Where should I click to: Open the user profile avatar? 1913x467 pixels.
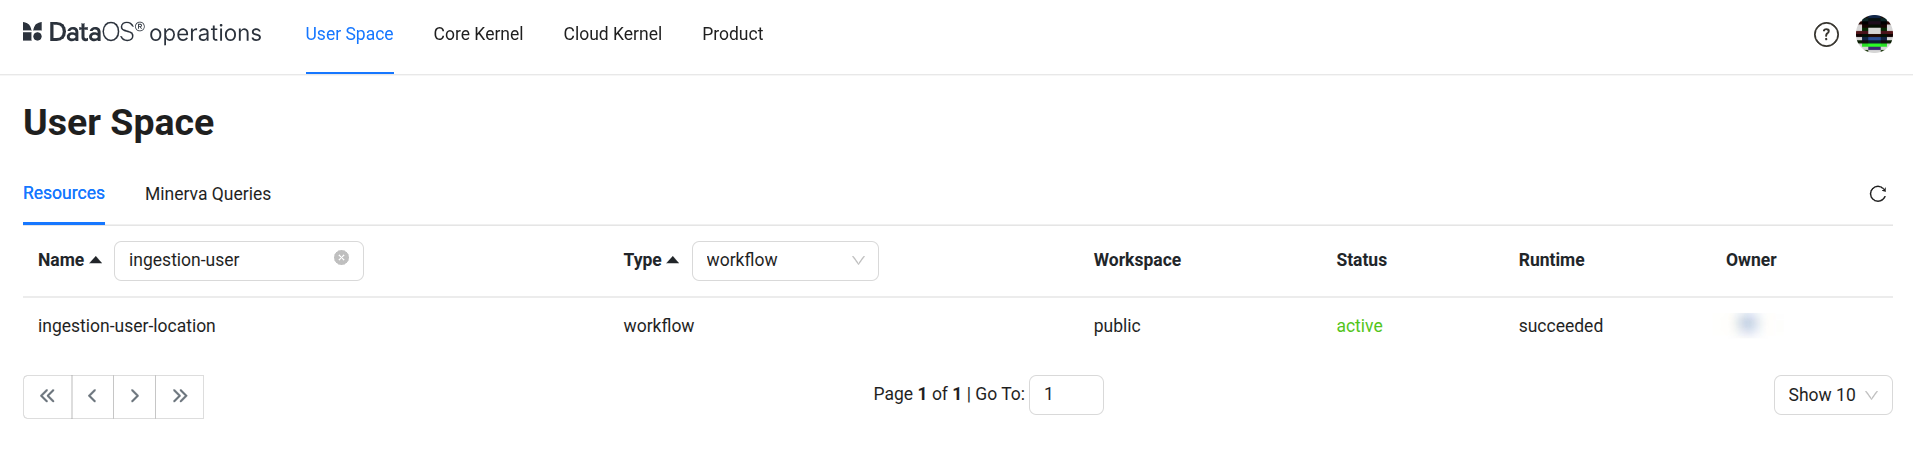(1874, 34)
